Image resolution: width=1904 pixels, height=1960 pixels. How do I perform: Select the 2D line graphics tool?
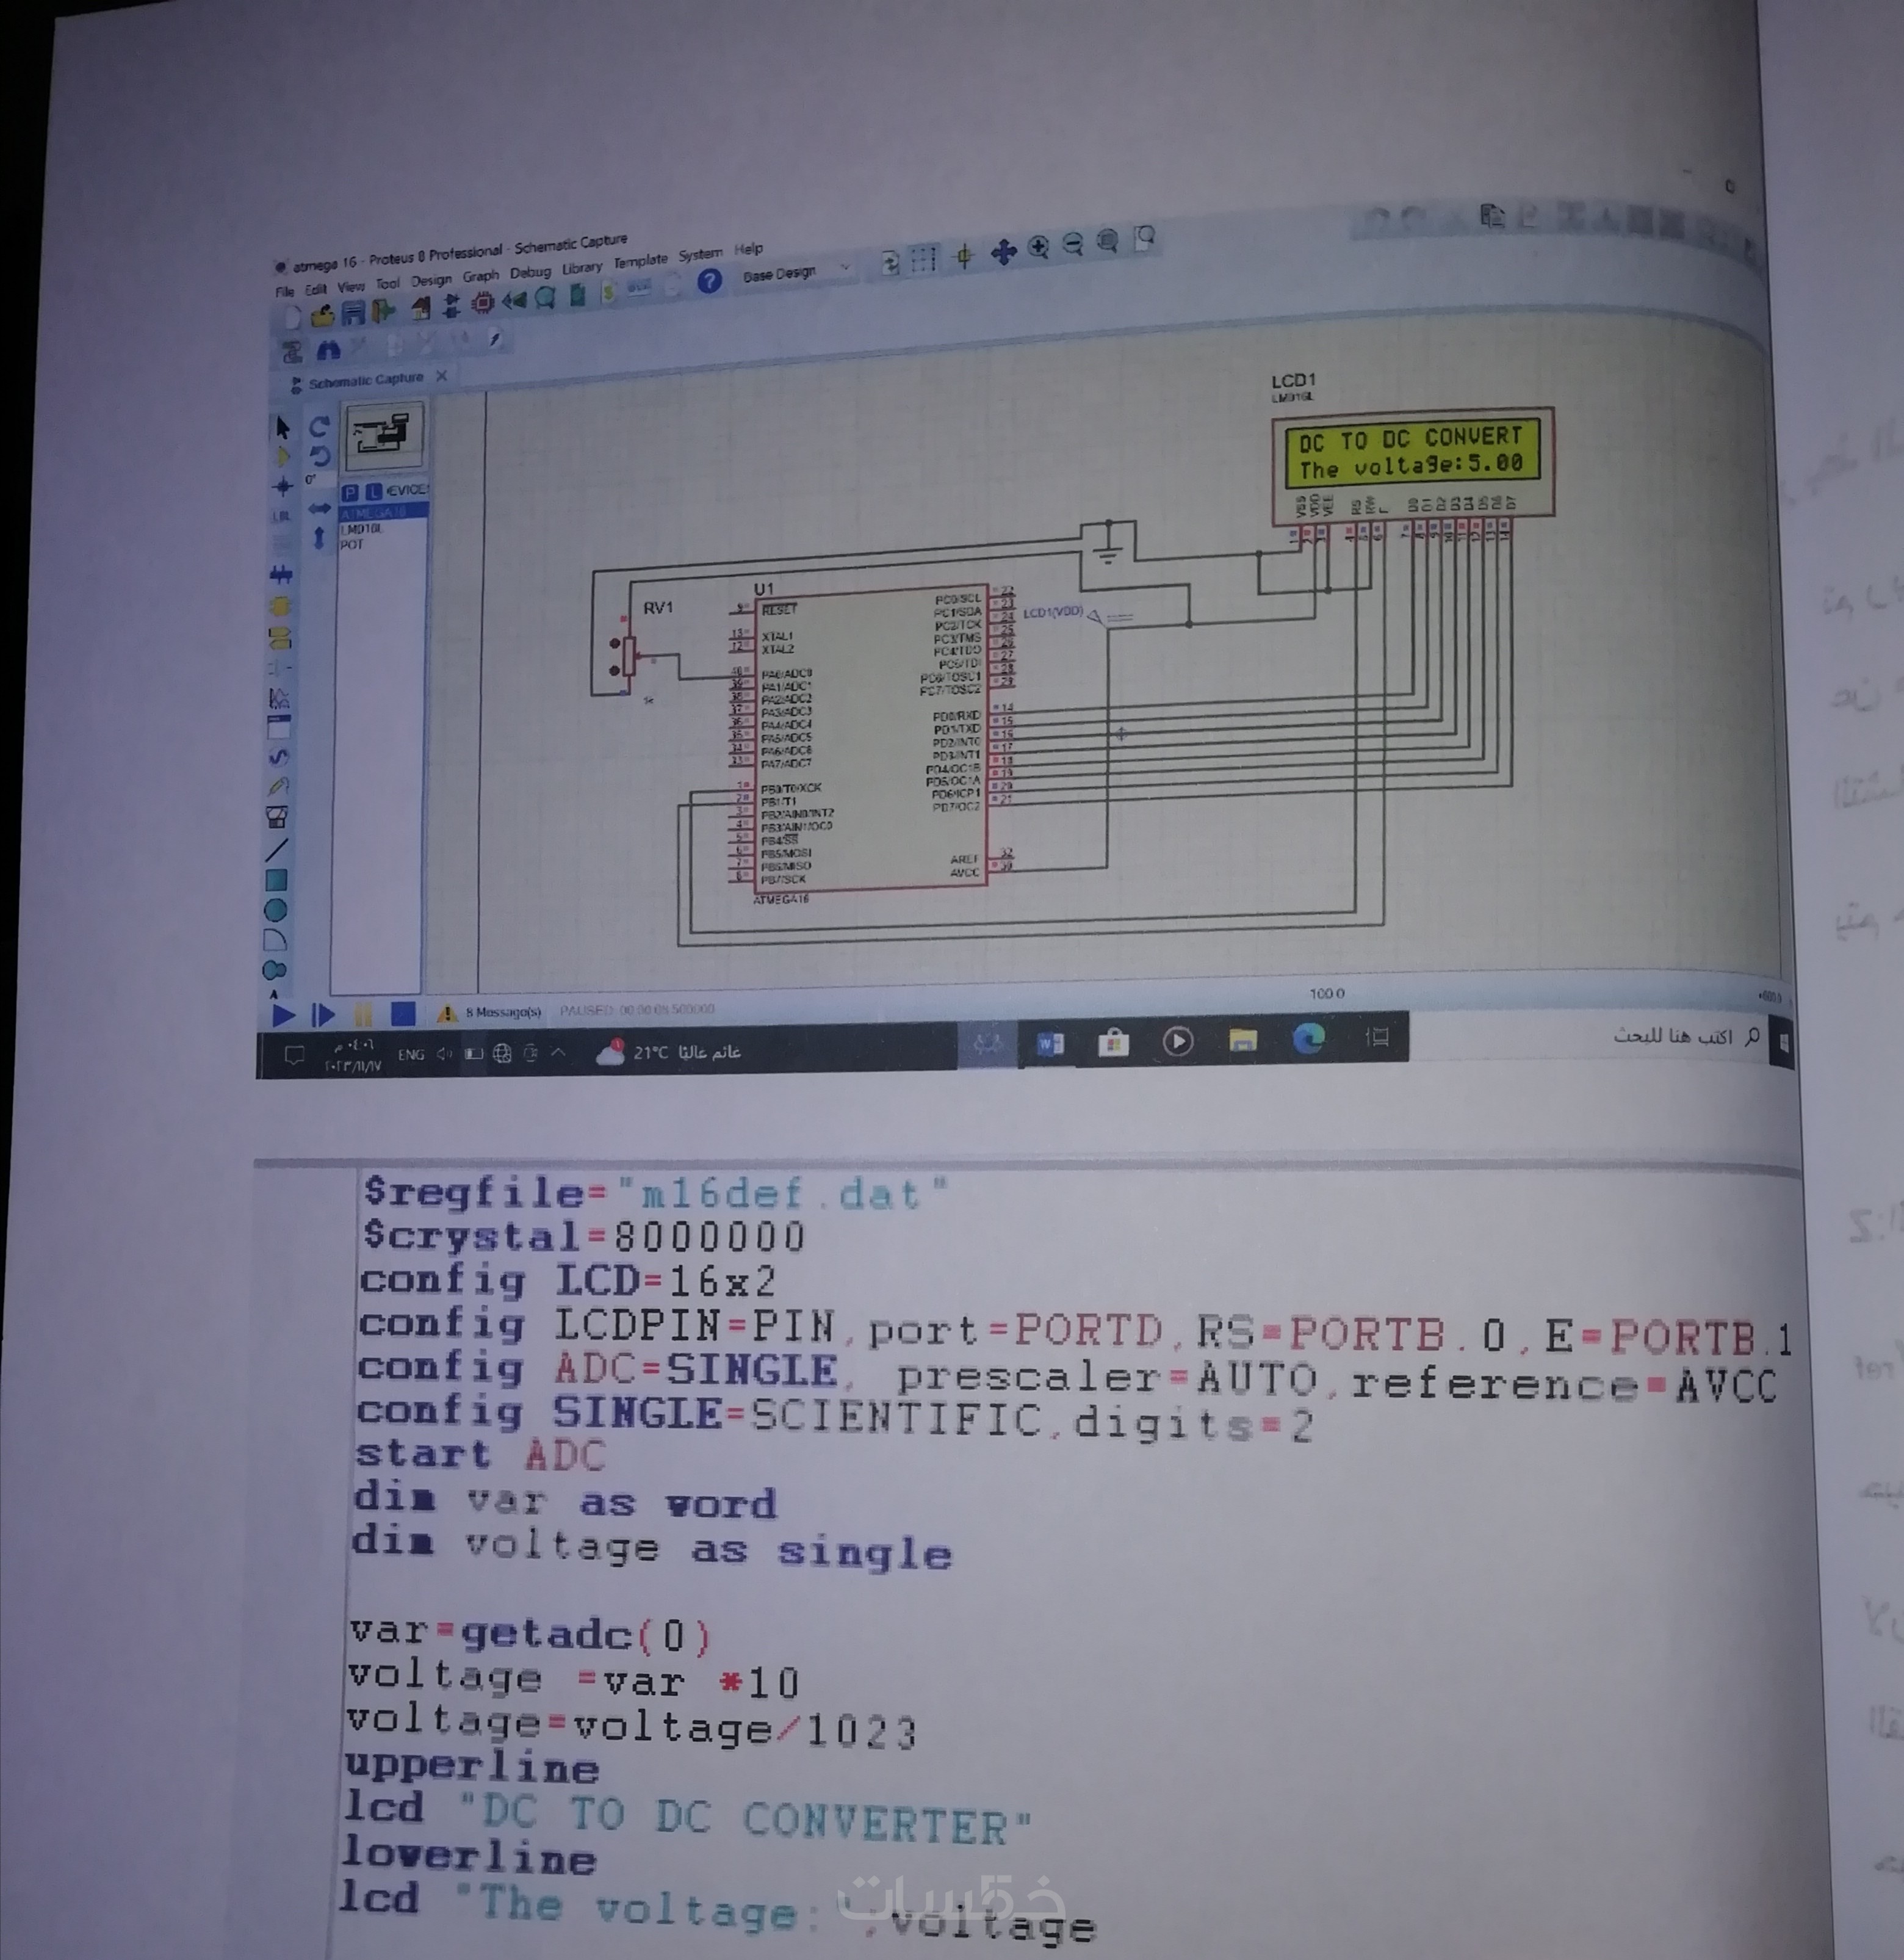point(277,850)
